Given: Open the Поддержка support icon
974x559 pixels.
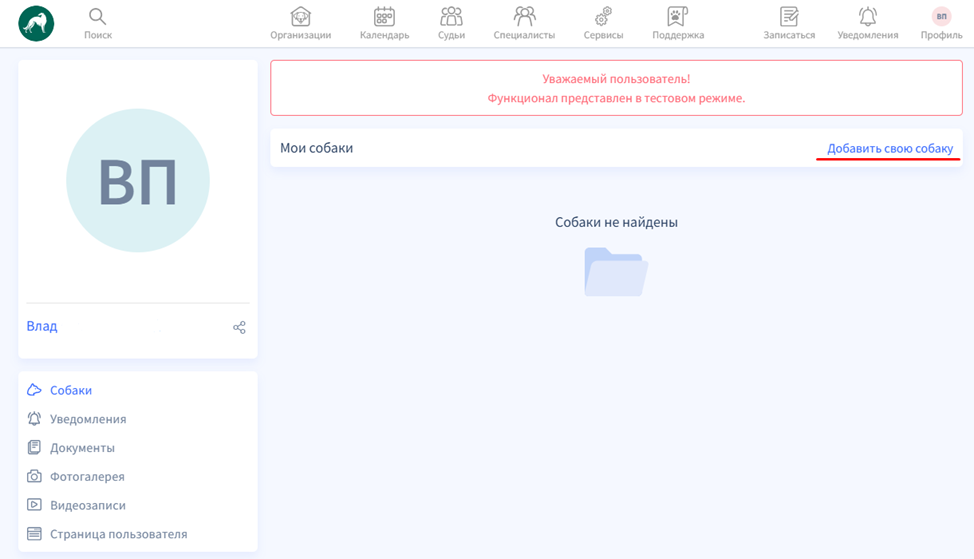Looking at the screenshot, I should [678, 17].
